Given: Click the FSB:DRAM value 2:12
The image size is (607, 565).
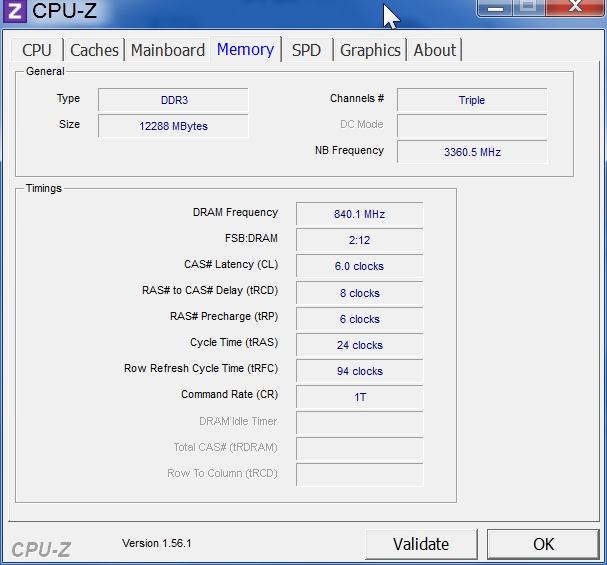Looking at the screenshot, I should [x=359, y=240].
